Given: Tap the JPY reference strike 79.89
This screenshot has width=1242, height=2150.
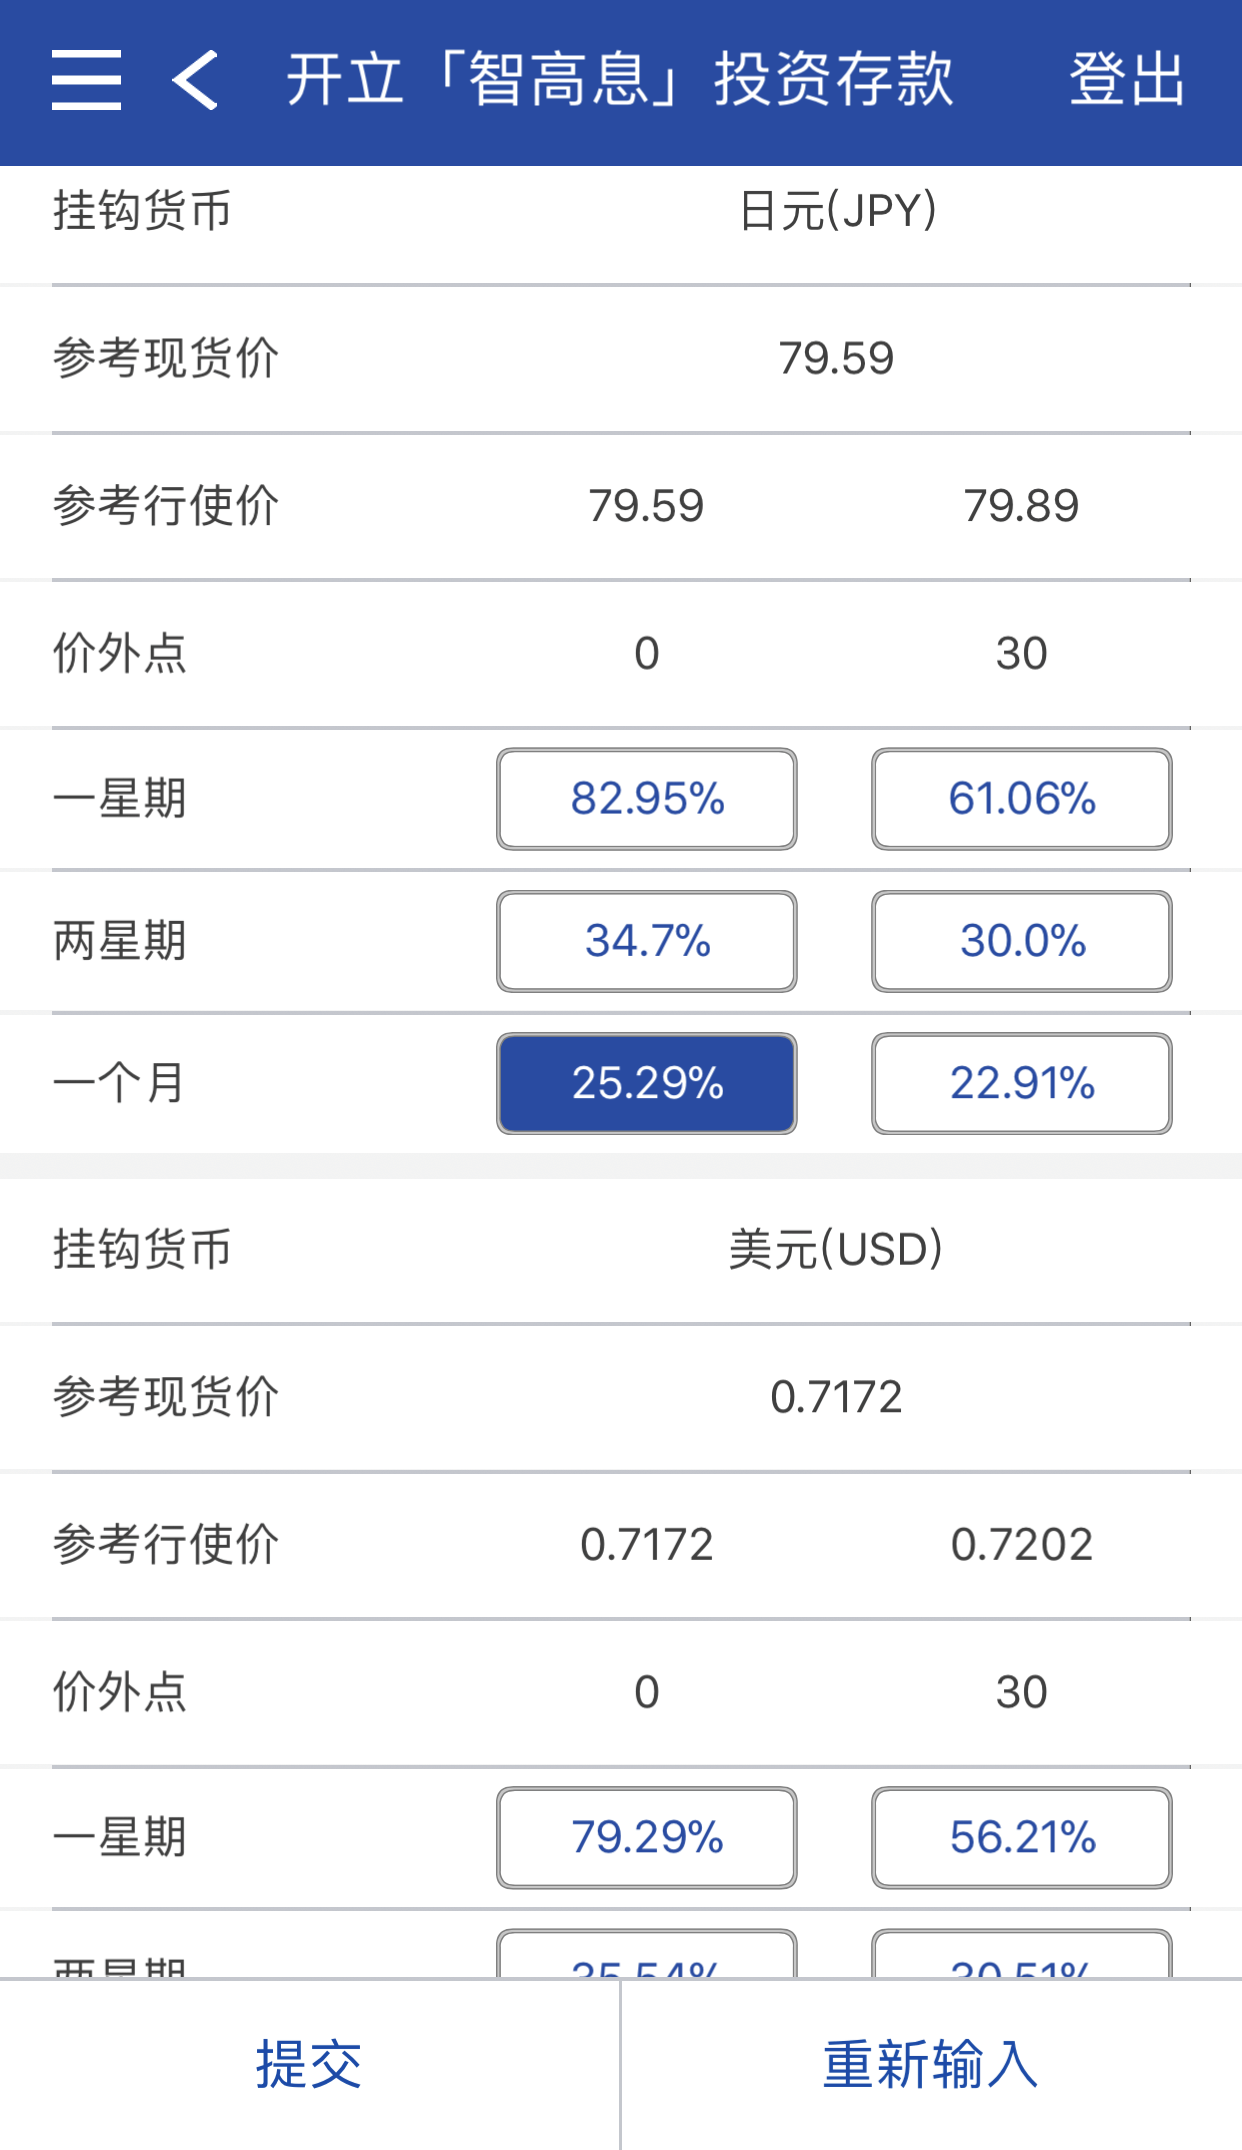Looking at the screenshot, I should 1021,506.
